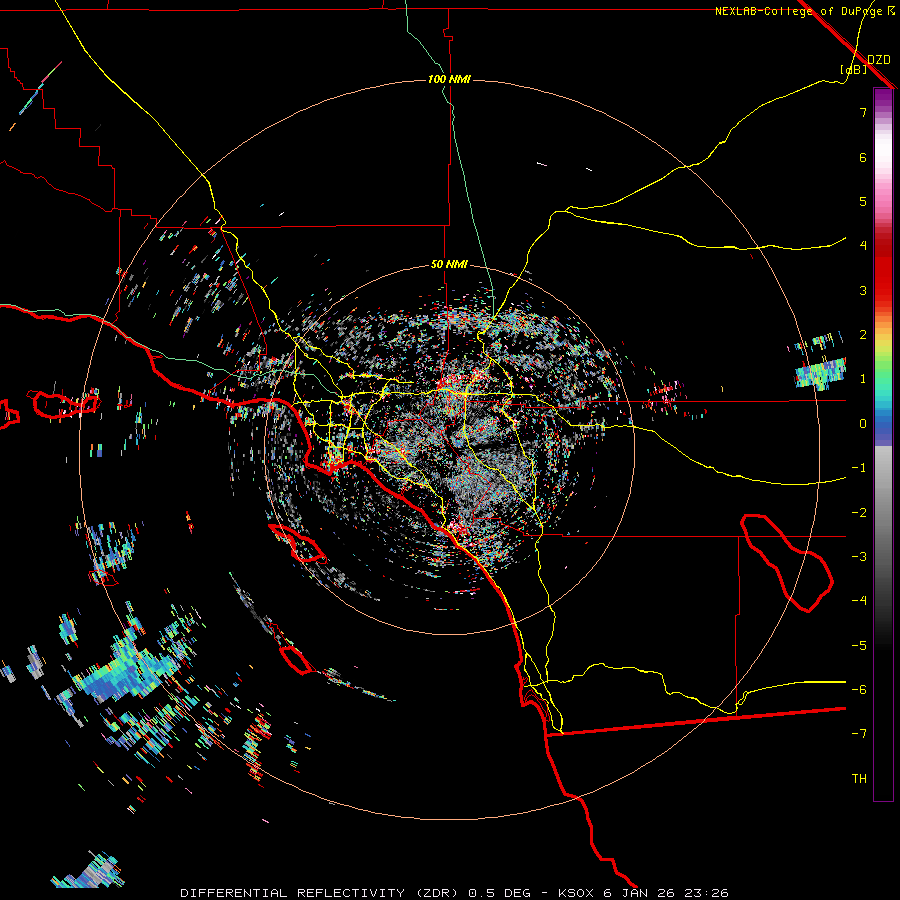The width and height of the screenshot is (900, 900).
Task: Click the -2 value on the dB scale
Action: (x=859, y=513)
